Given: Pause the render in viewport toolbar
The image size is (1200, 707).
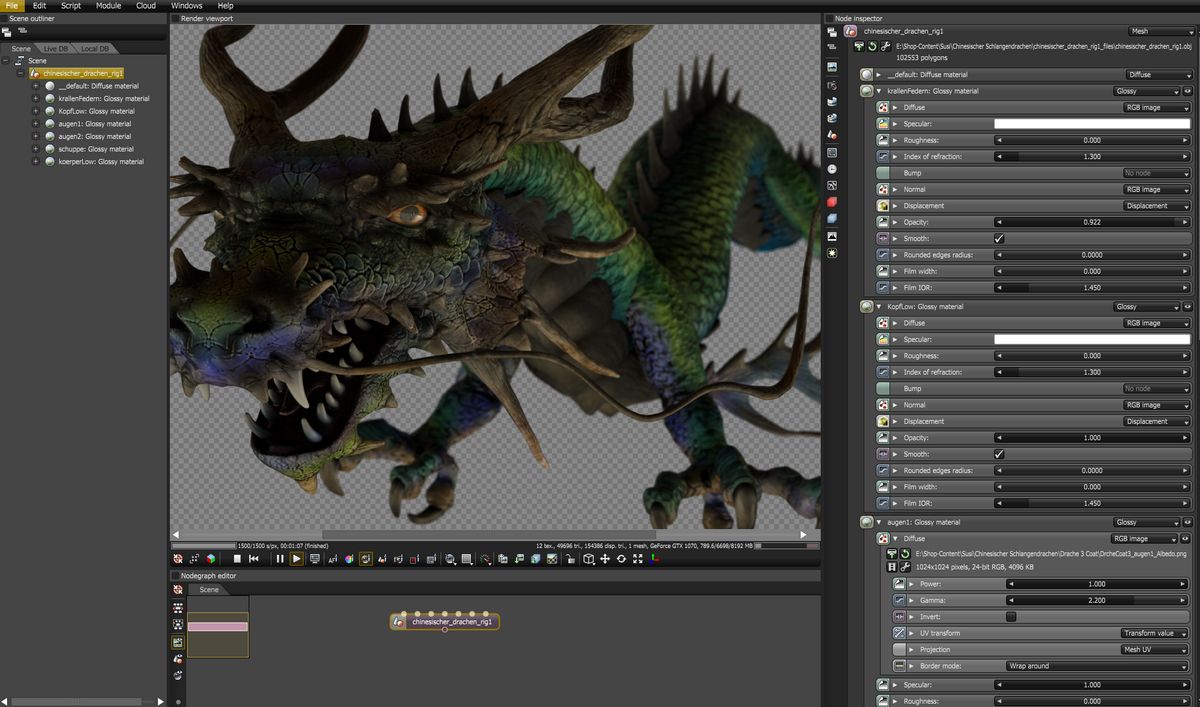Looking at the screenshot, I should [x=280, y=559].
